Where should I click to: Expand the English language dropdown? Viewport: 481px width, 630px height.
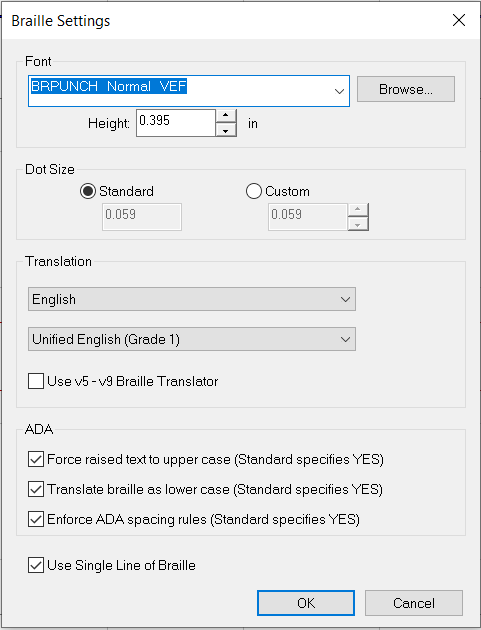(x=192, y=299)
